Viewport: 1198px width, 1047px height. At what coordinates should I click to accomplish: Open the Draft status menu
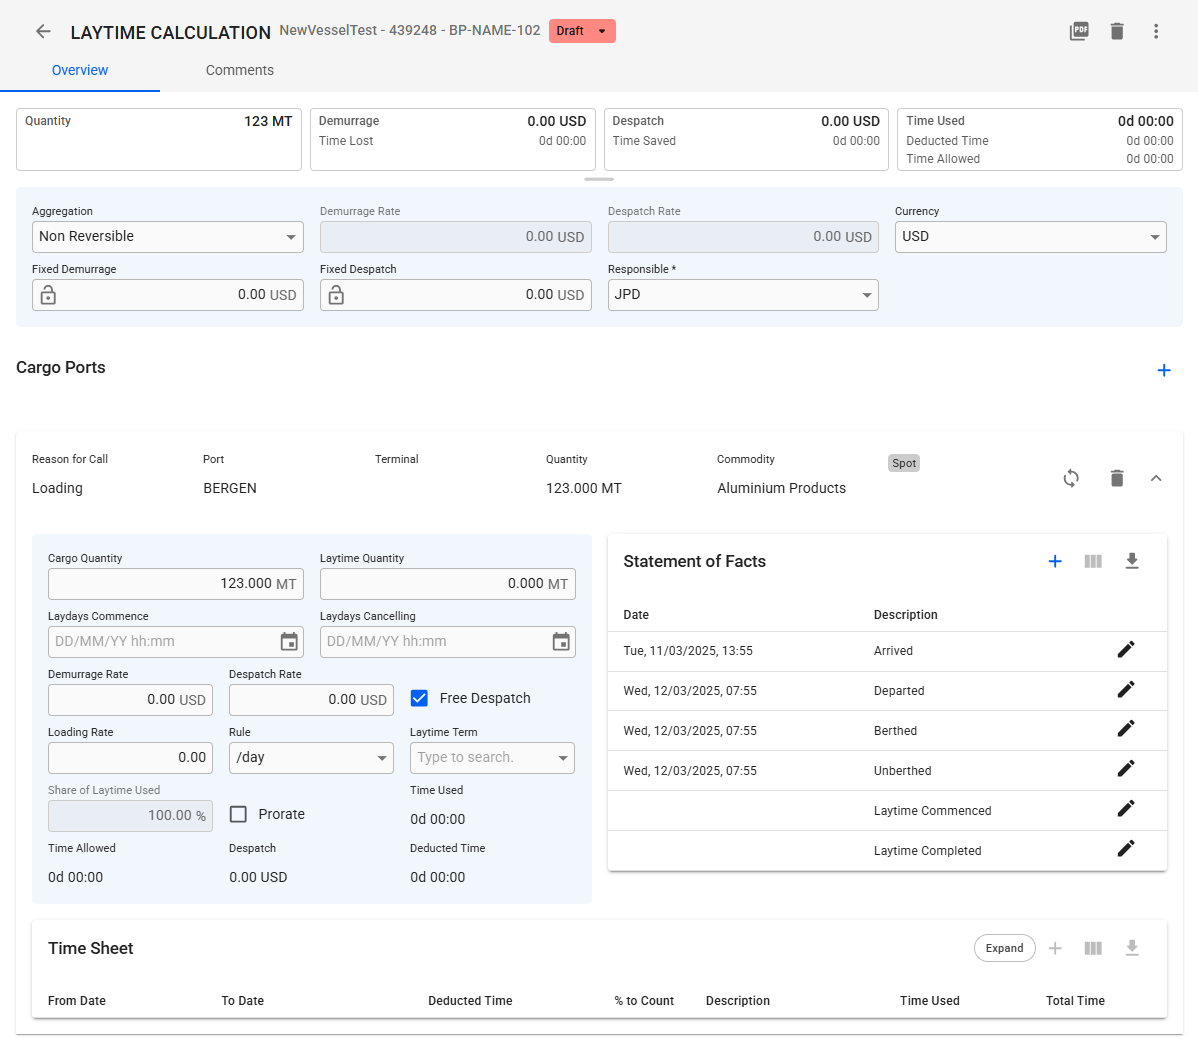coord(582,31)
